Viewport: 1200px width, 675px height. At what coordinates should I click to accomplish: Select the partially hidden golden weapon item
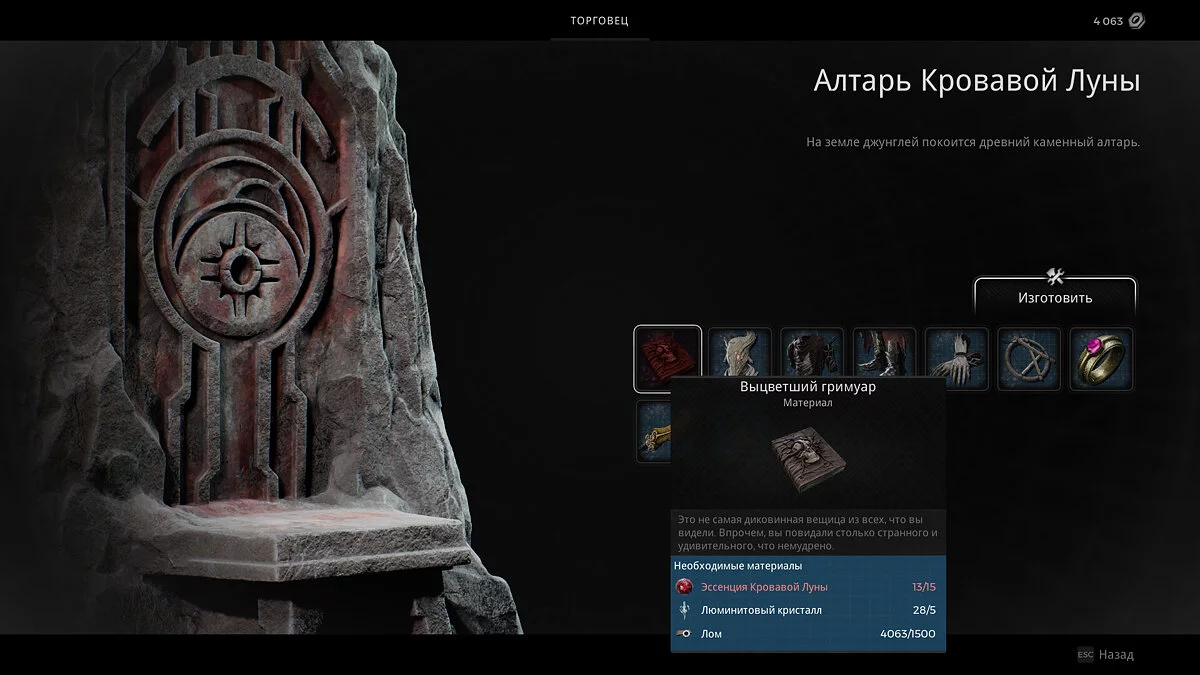[653, 431]
